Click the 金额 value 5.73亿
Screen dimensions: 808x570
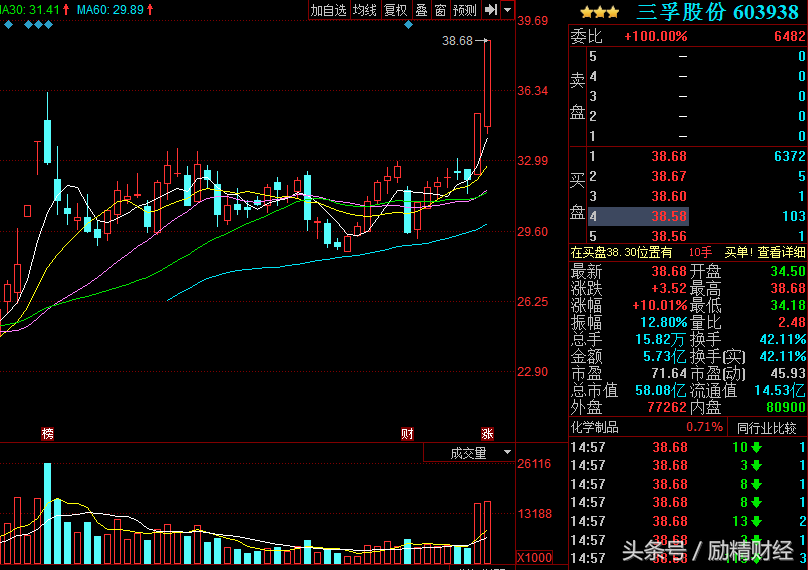664,356
